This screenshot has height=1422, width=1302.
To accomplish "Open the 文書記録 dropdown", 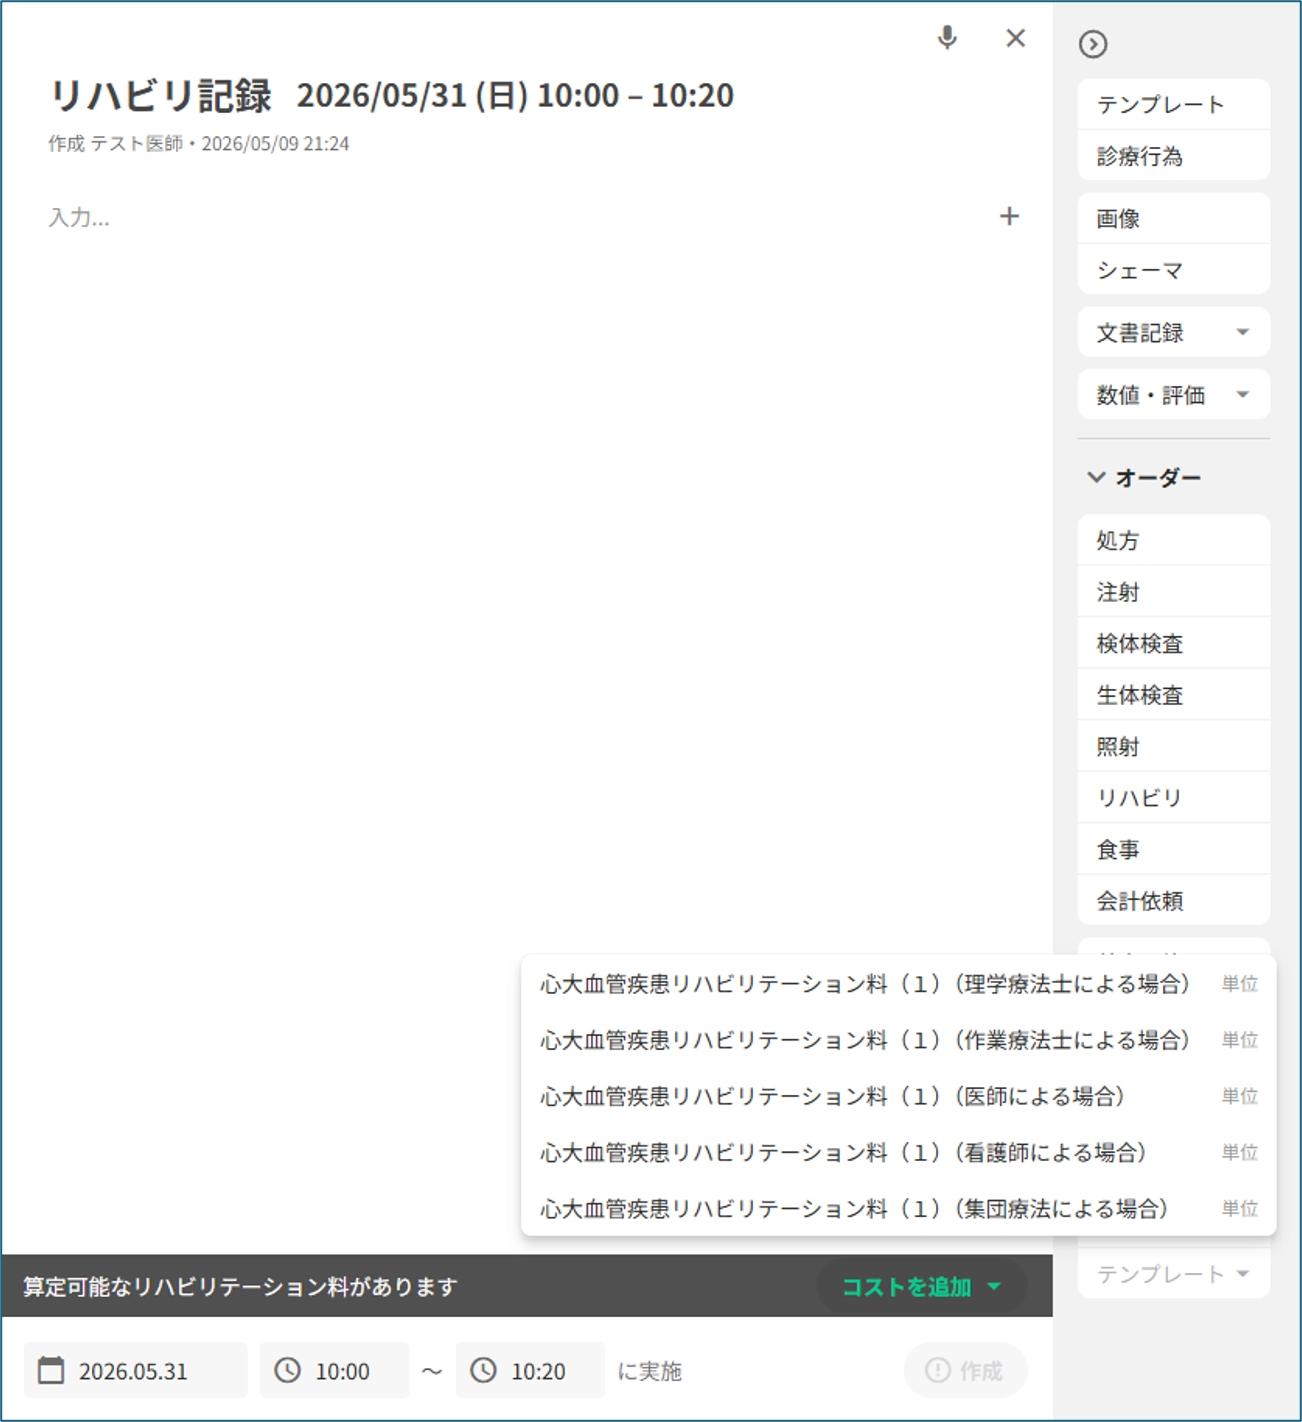I will (1173, 332).
